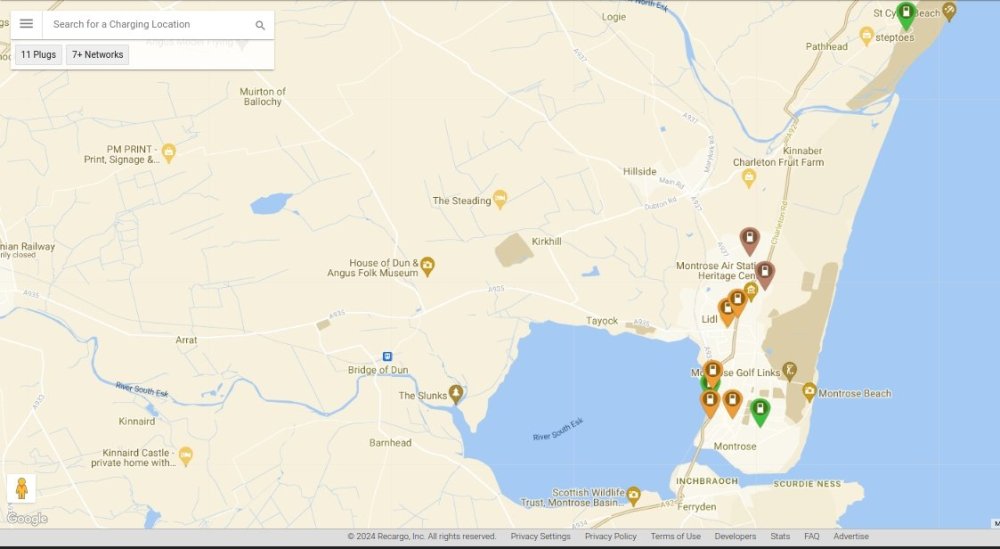Select brown charger pin at Montrose Air Station
Screen dimensions: 1000x549
coord(765,274)
